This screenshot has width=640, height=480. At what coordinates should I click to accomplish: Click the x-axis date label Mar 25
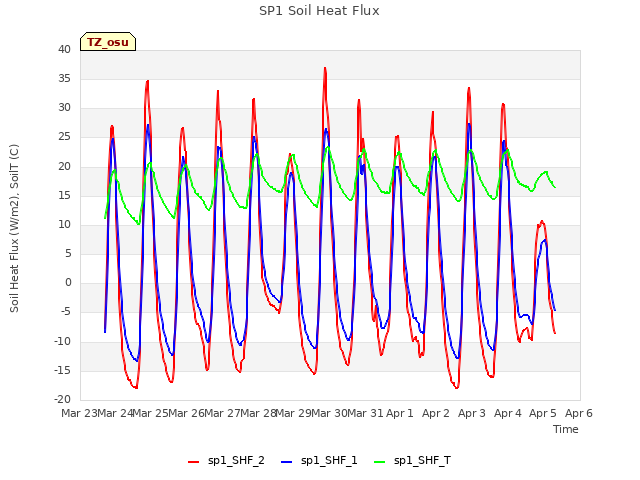click(151, 413)
